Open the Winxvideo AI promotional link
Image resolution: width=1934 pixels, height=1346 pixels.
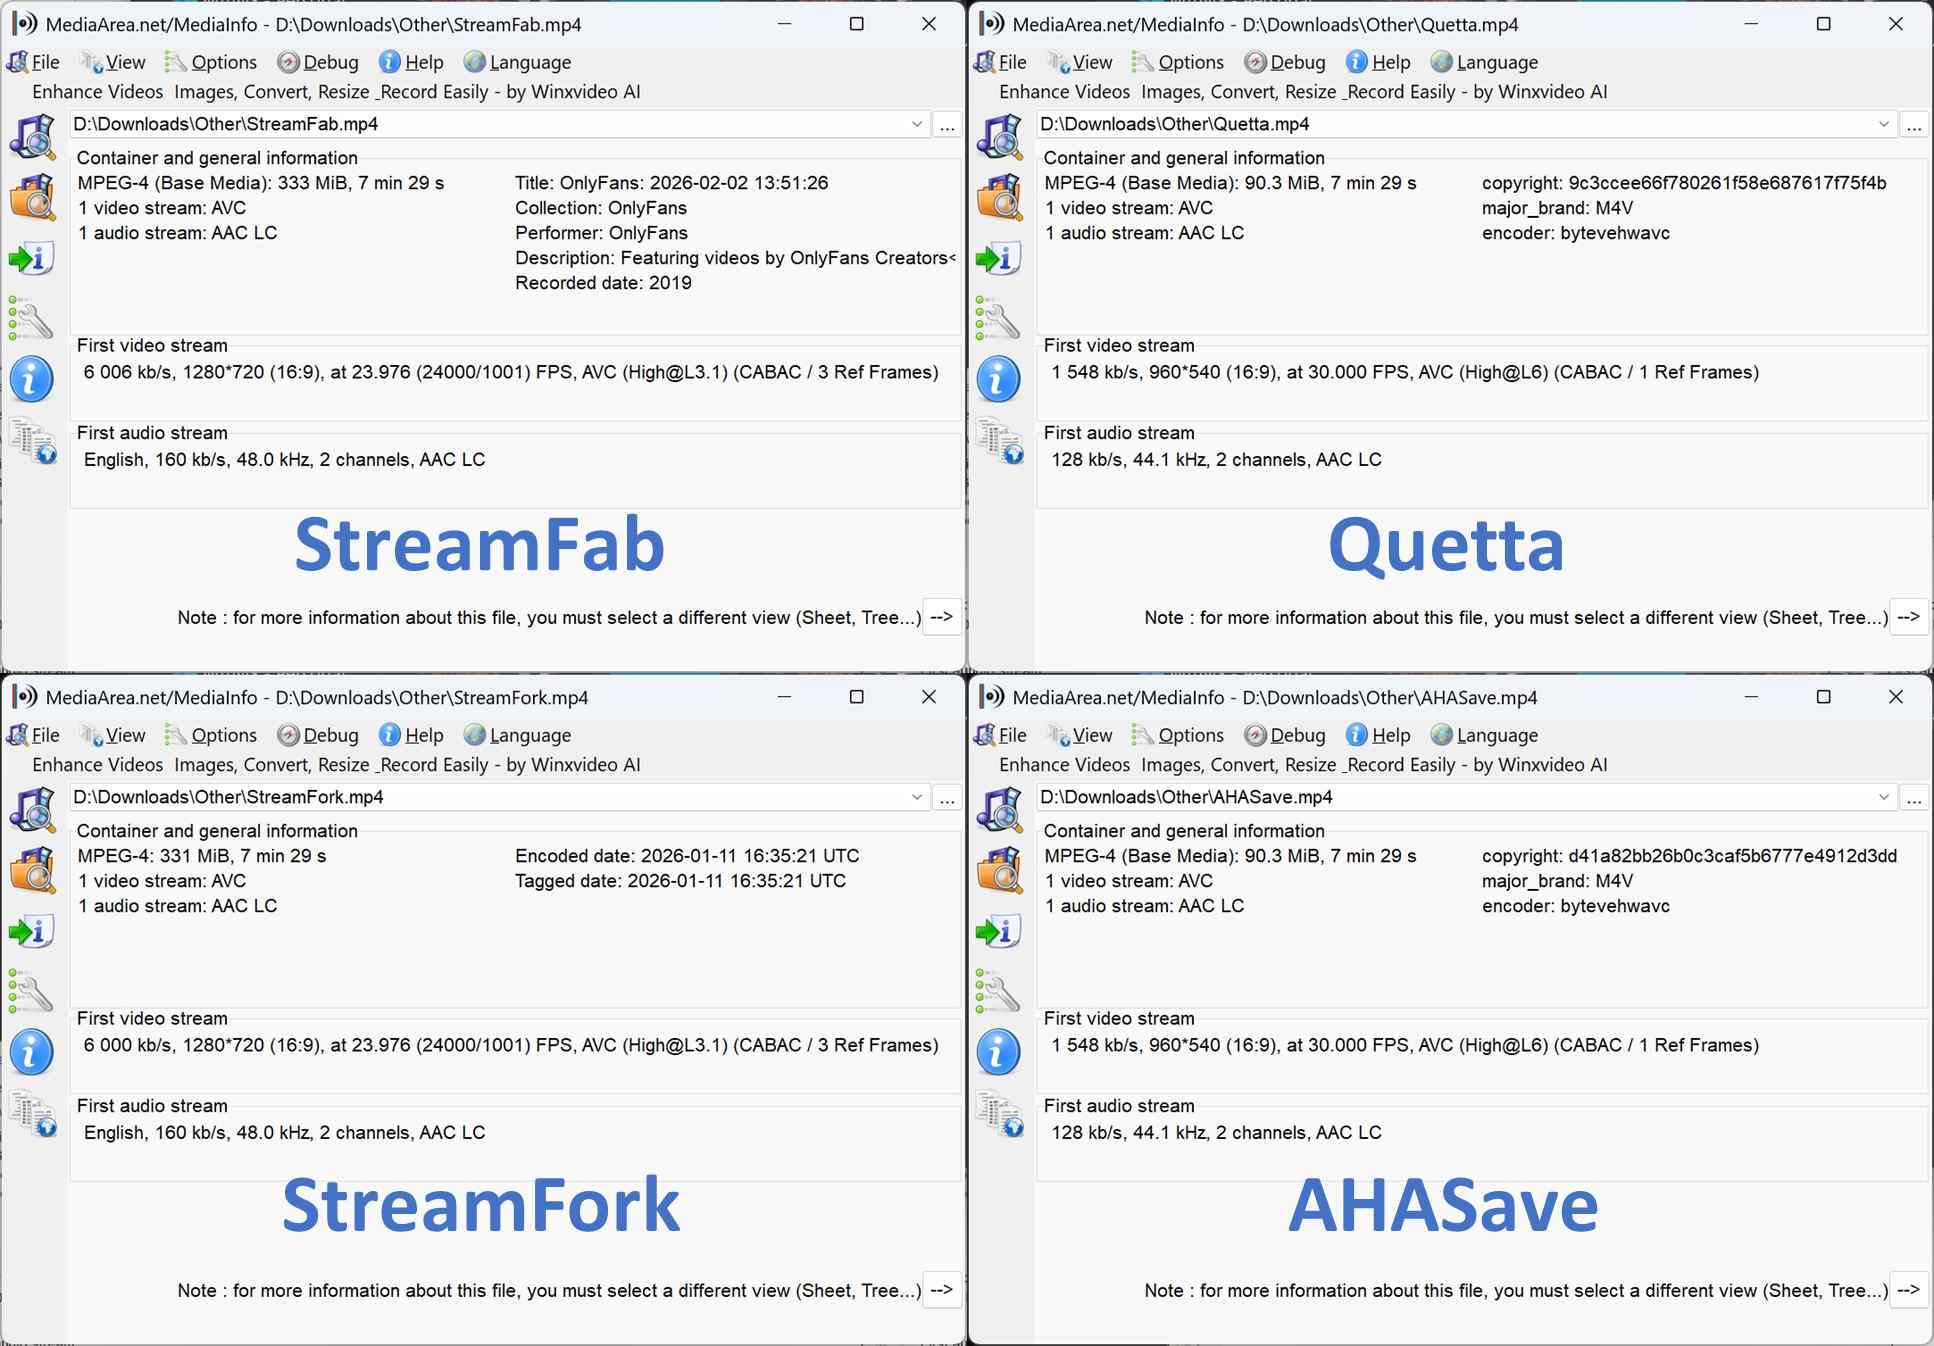click(335, 91)
